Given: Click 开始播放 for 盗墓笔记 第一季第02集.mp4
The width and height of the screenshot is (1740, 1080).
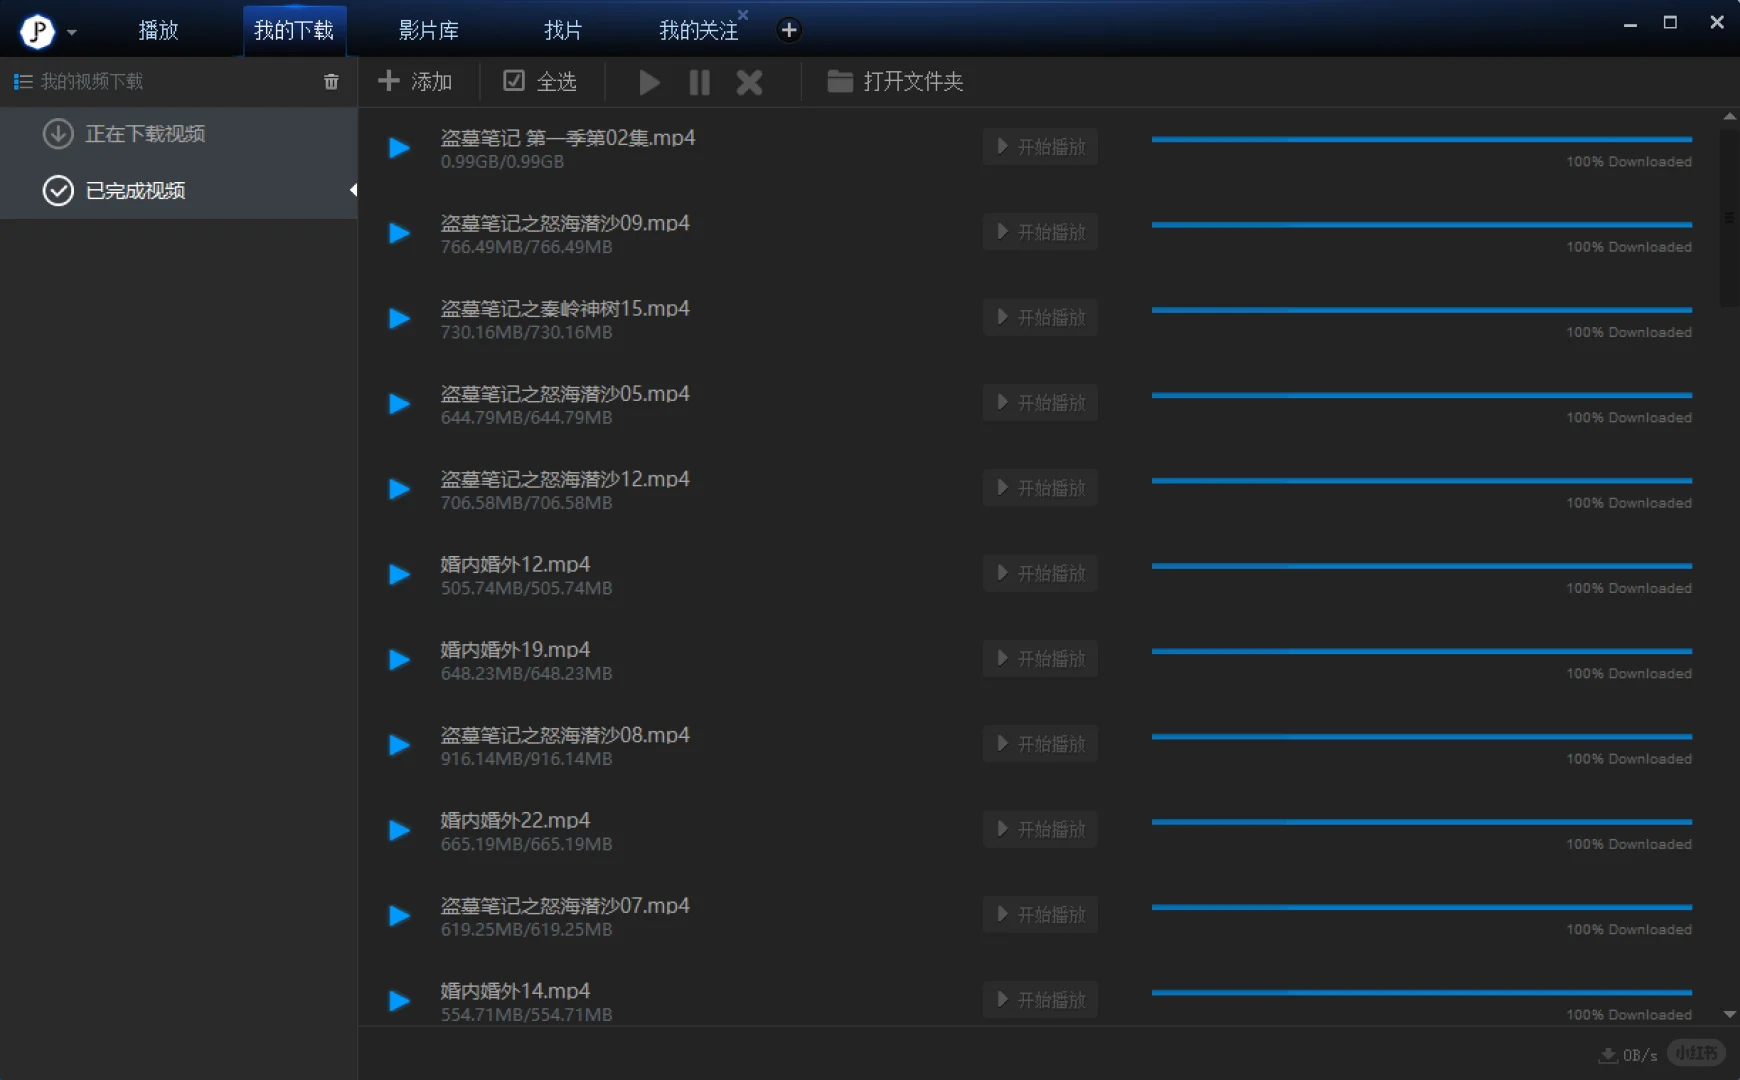Looking at the screenshot, I should point(1040,147).
